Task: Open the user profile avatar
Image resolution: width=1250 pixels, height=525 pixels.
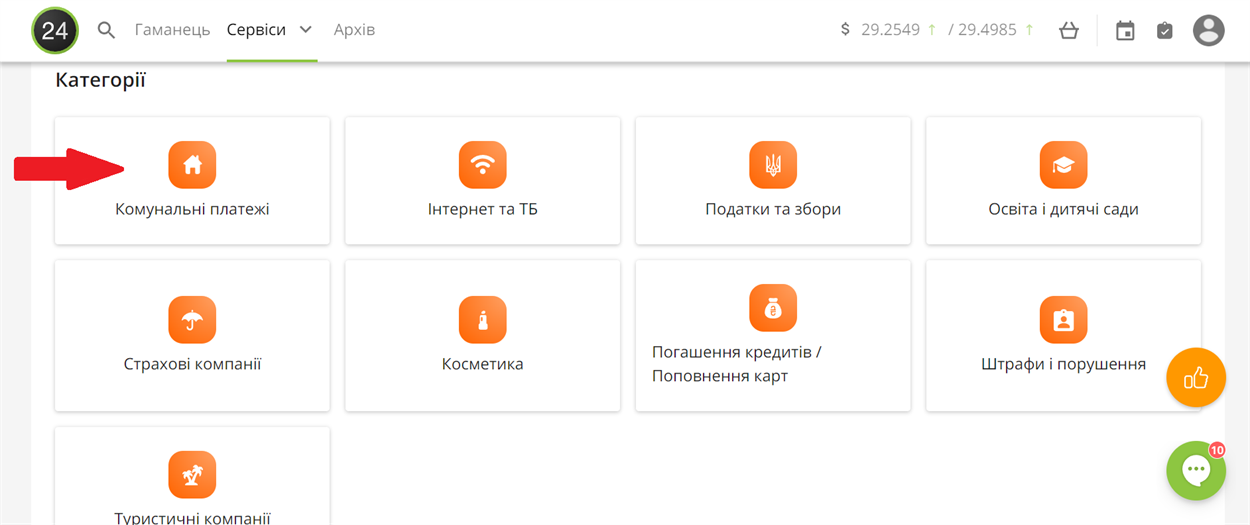Action: point(1209,30)
